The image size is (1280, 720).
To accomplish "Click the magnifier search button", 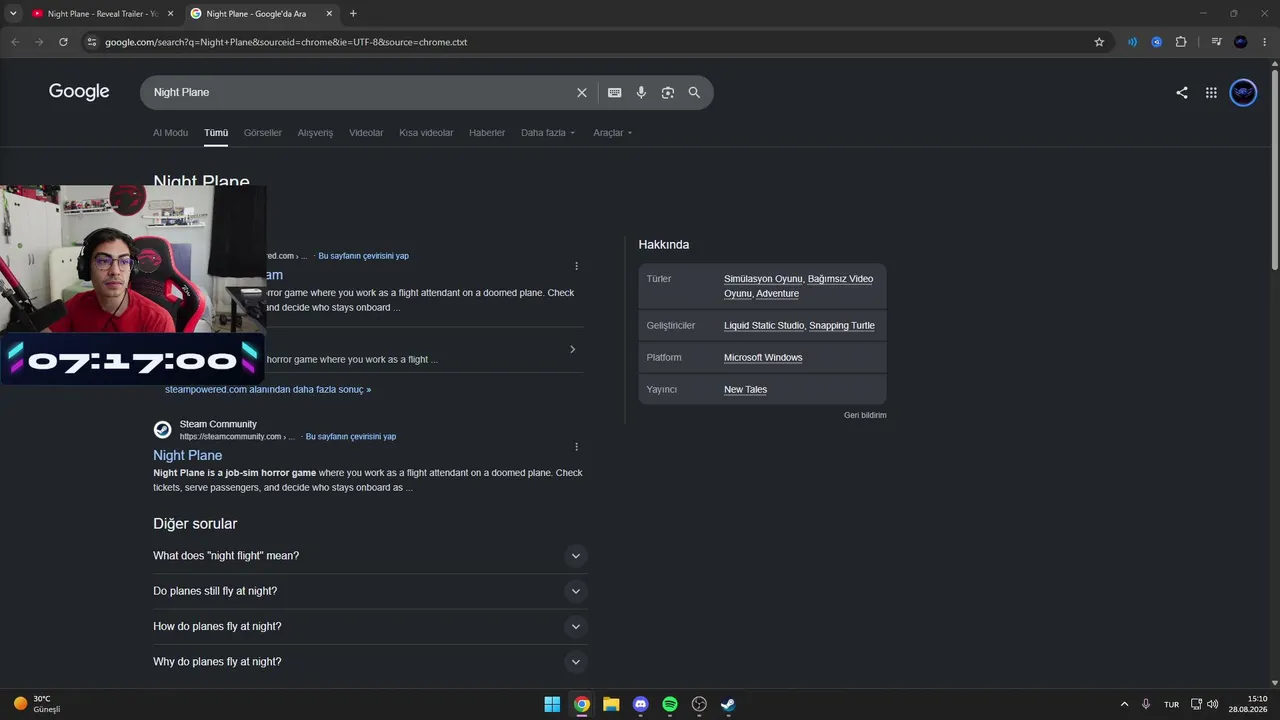I will 694,92.
